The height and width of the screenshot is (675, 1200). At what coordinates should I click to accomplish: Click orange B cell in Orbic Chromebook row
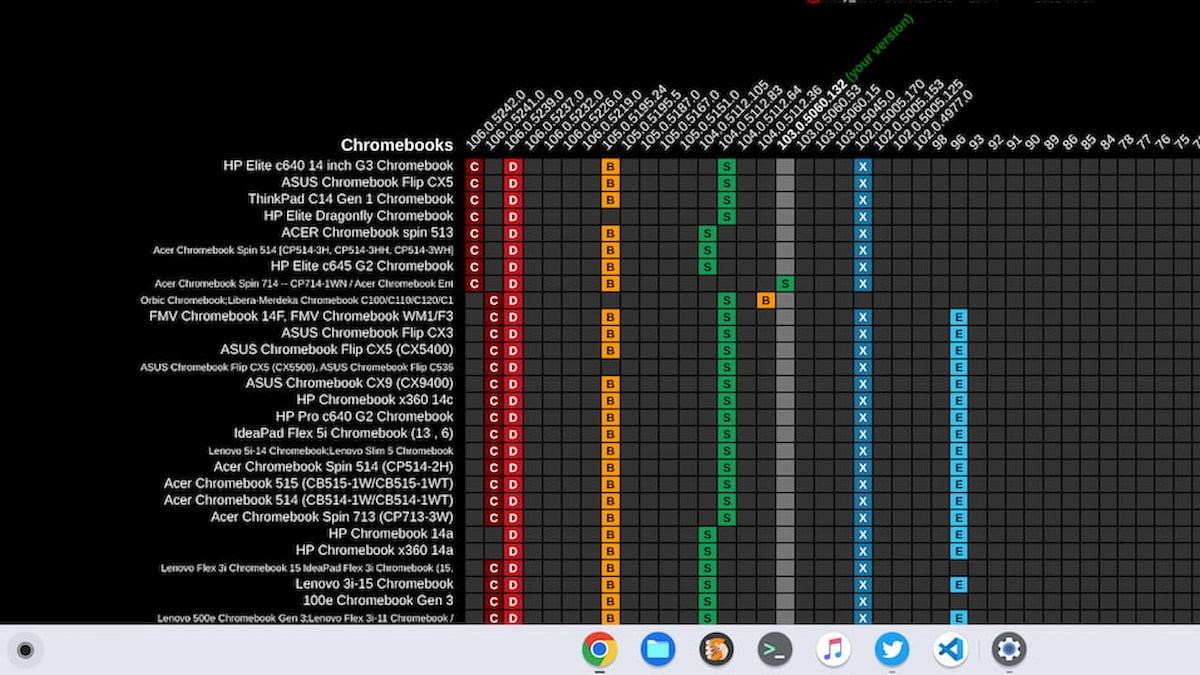click(765, 300)
